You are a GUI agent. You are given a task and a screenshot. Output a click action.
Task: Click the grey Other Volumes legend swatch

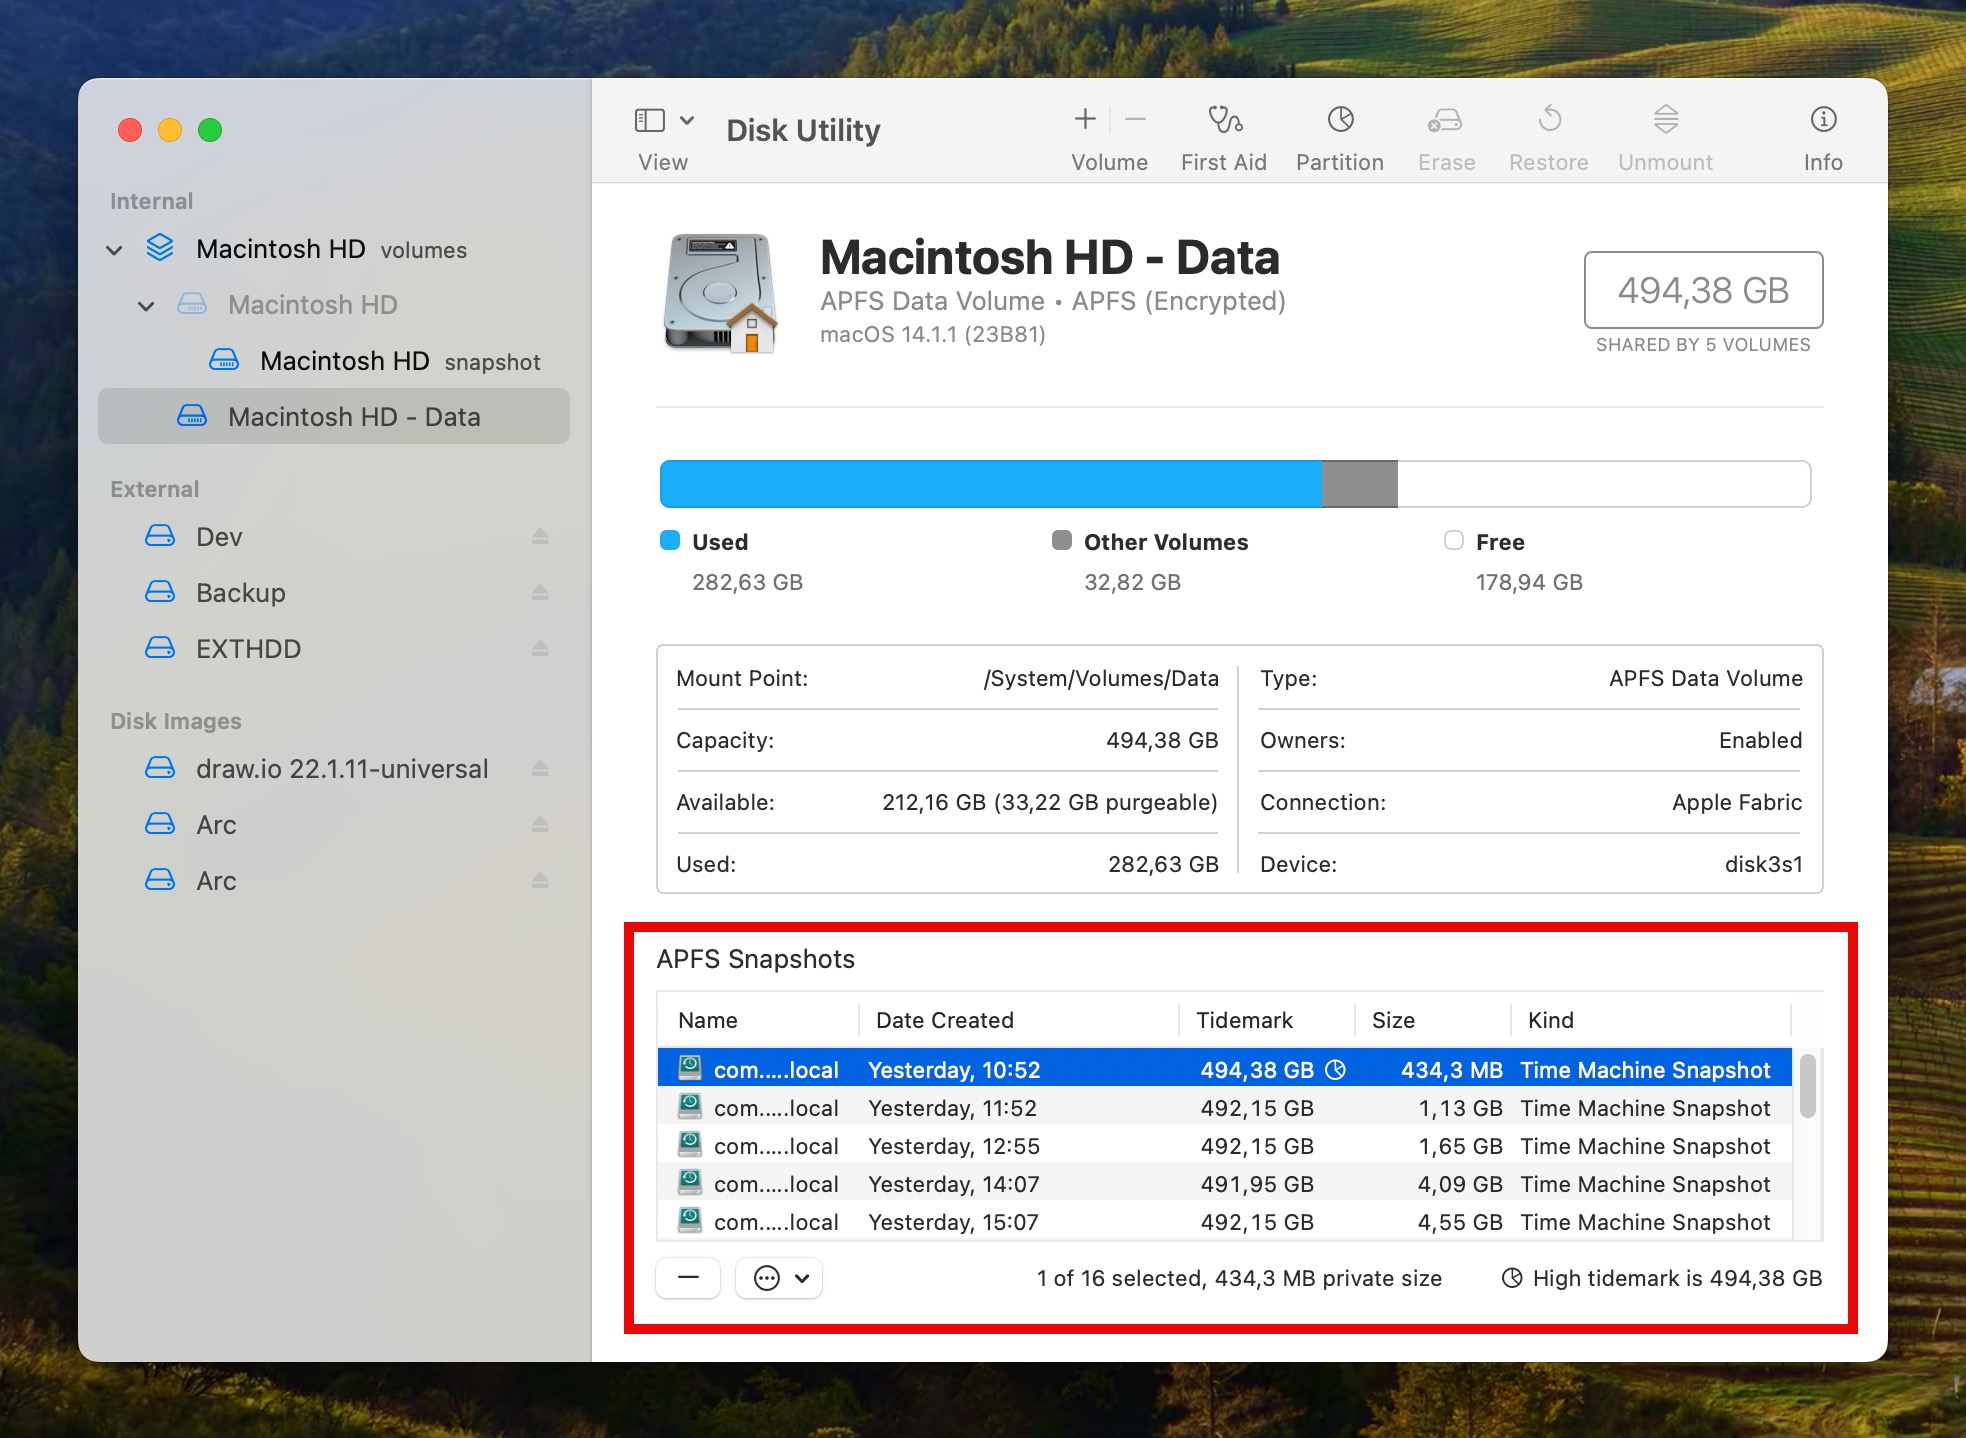coord(1062,541)
